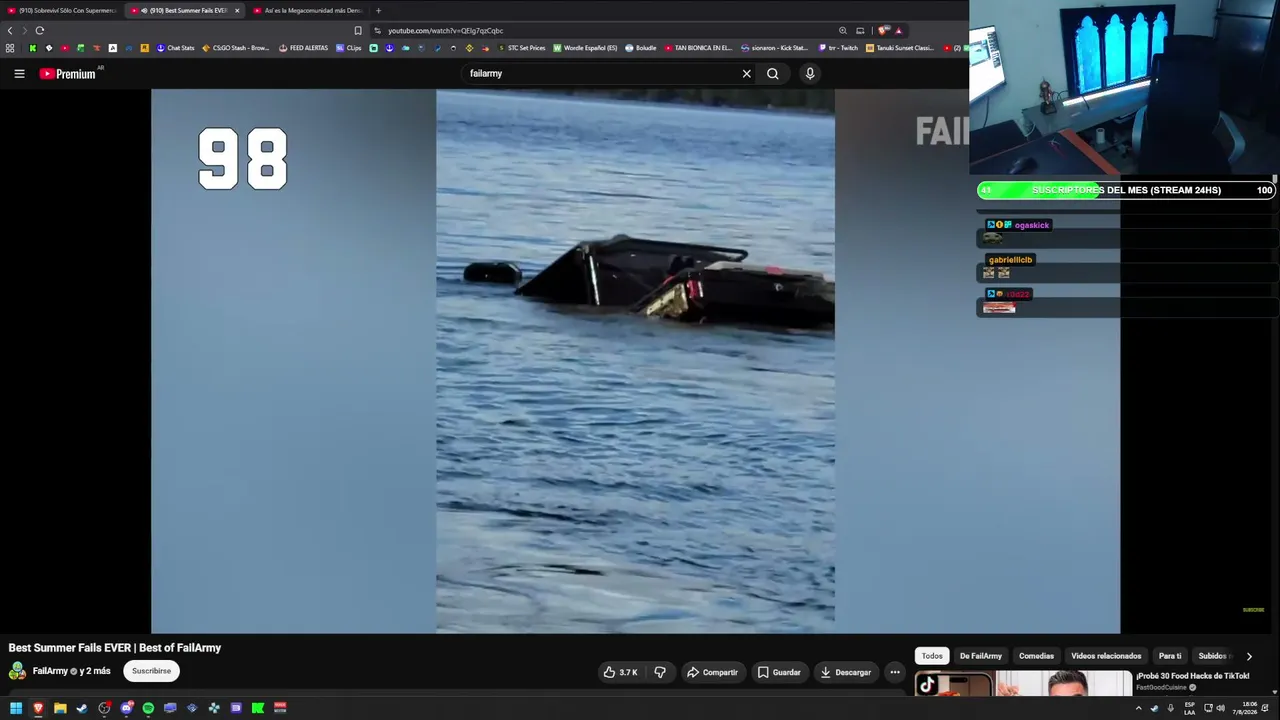
Task: Switch ESP LAA keyboard language
Action: pos(1189,708)
